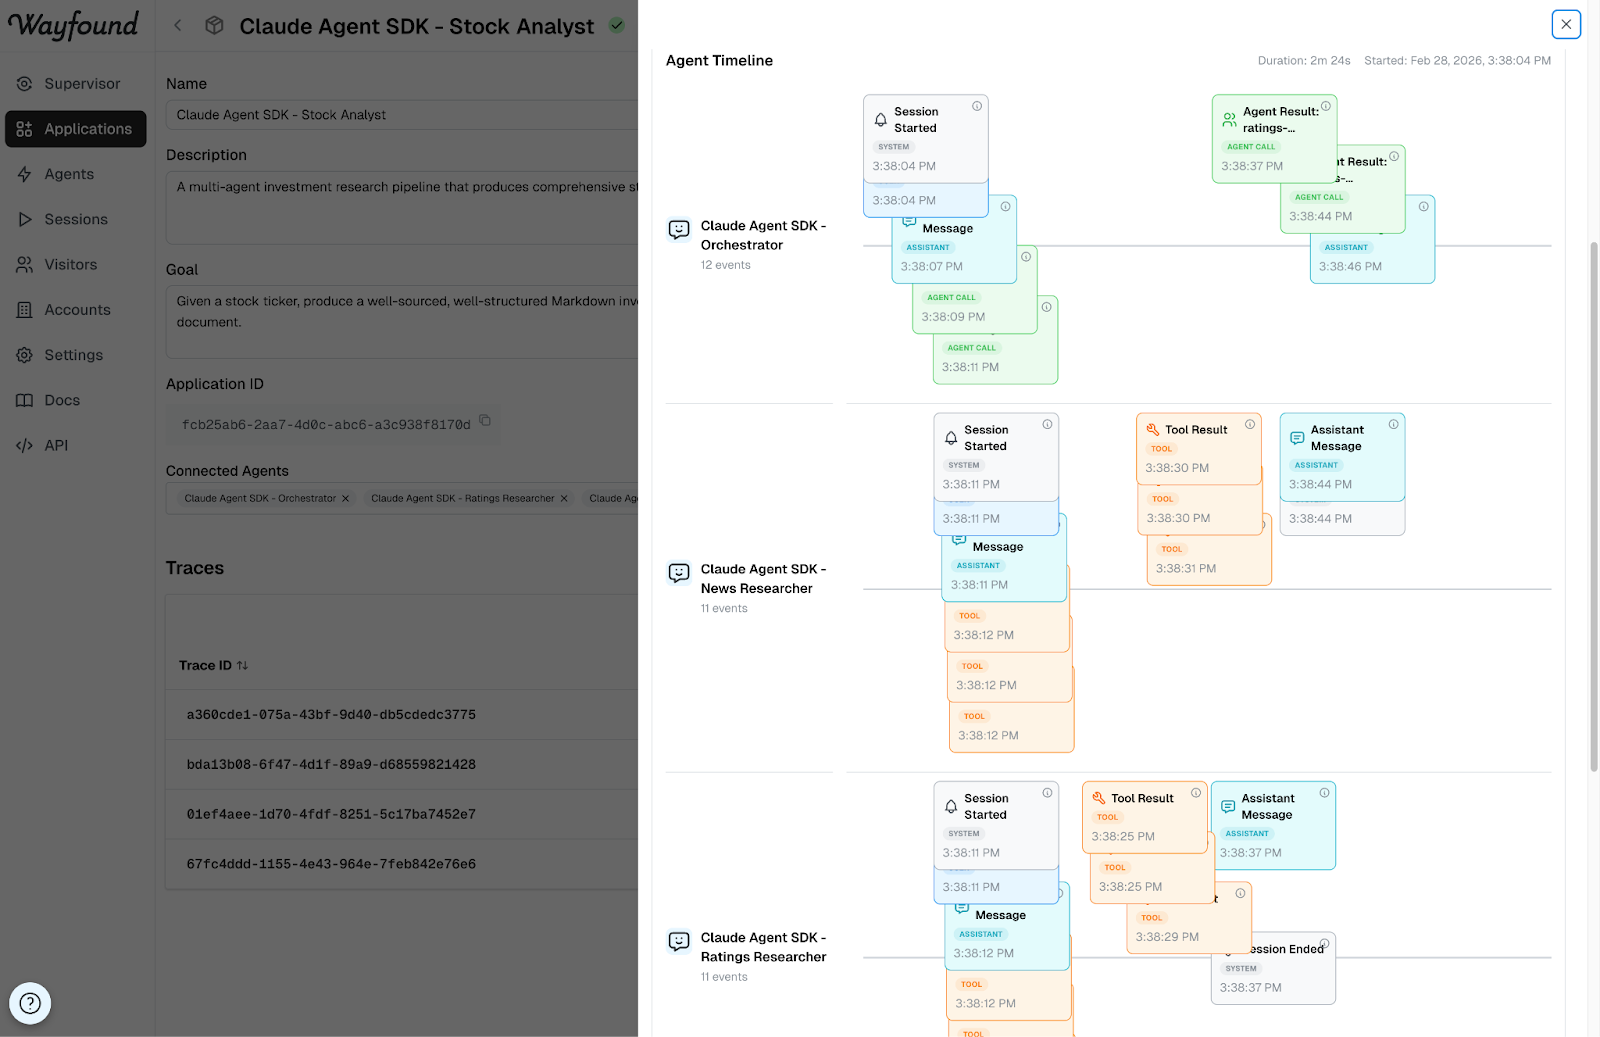This screenshot has height=1037, width=1600.
Task: Go back using the chevron arrow
Action: pos(178,26)
